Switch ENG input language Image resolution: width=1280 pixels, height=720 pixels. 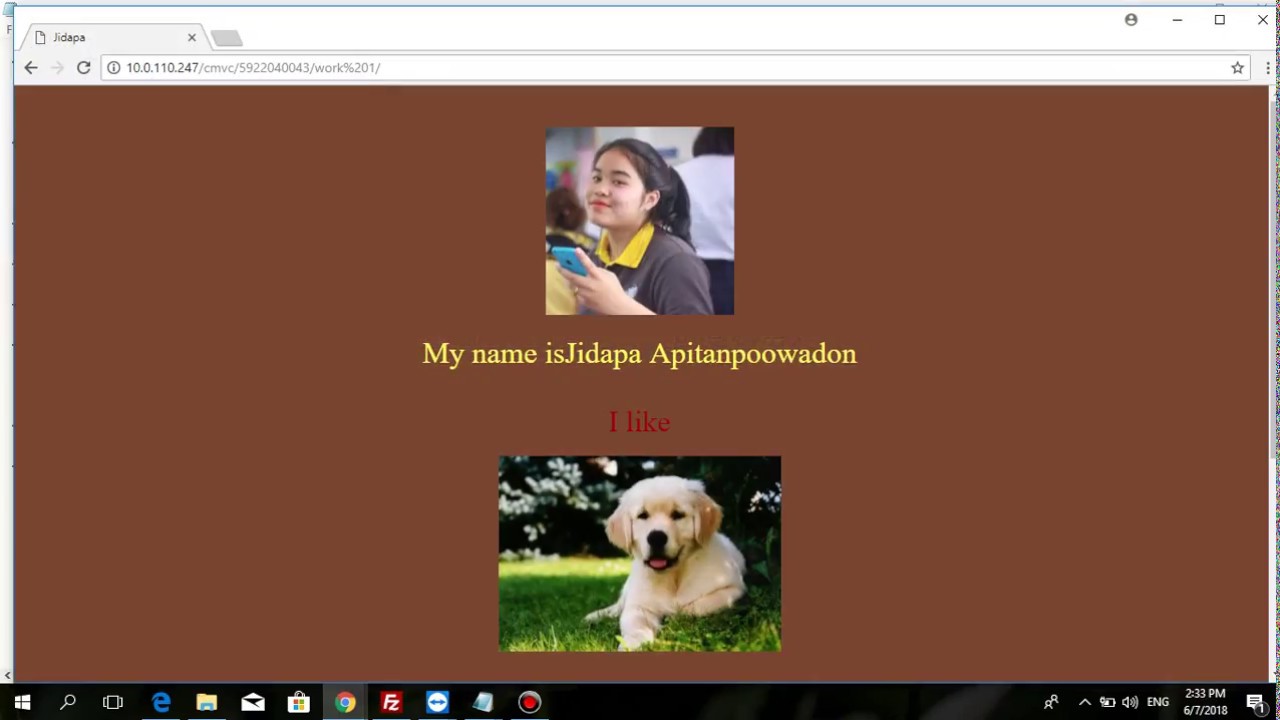coord(1158,703)
